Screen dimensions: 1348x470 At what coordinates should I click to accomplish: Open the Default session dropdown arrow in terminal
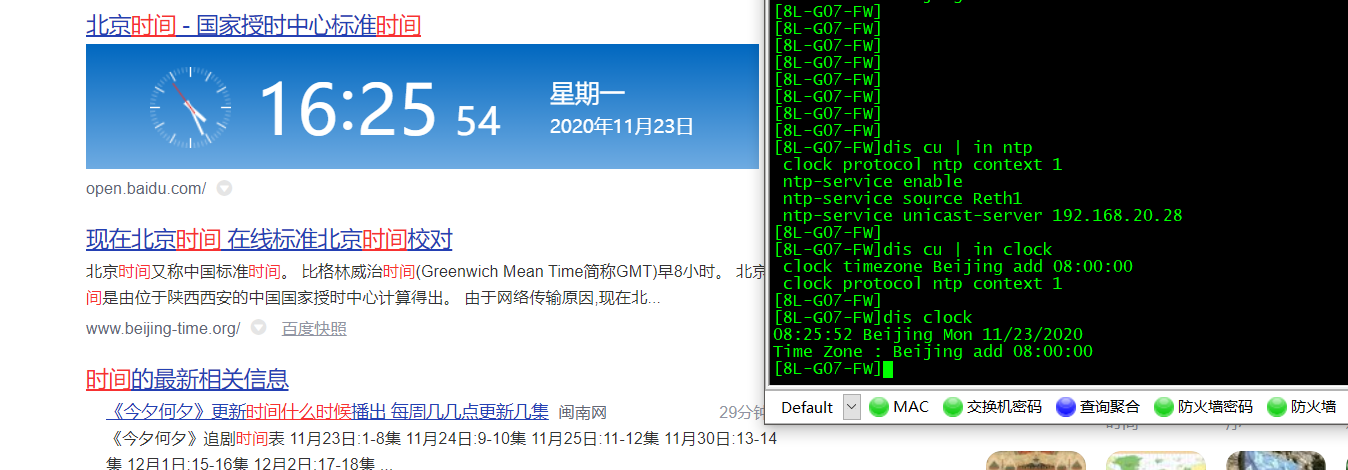852,407
